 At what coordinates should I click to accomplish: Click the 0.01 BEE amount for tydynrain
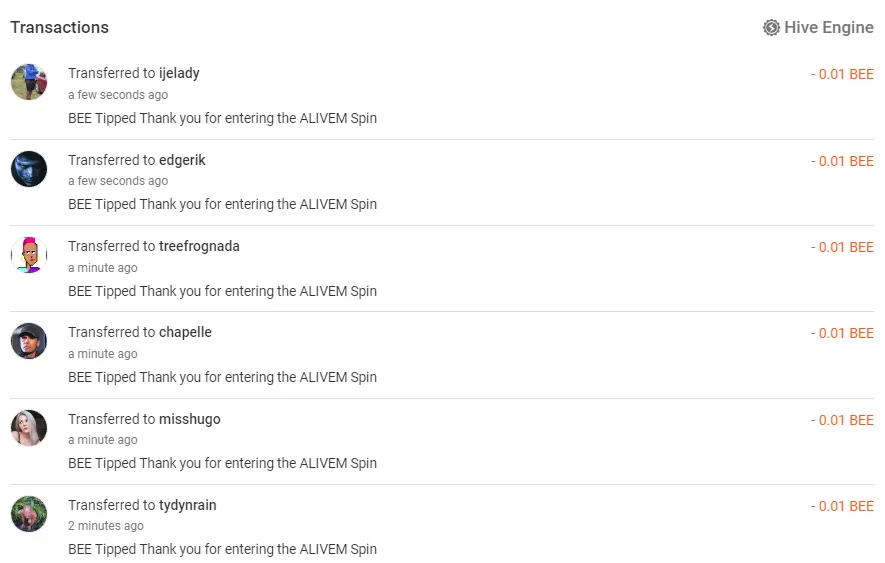click(842, 506)
